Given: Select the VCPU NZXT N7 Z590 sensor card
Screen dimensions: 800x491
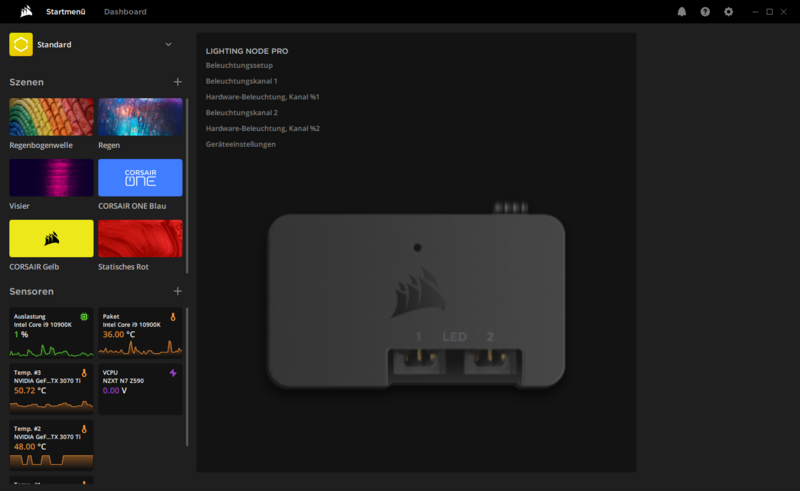Looking at the screenshot, I should (140, 389).
